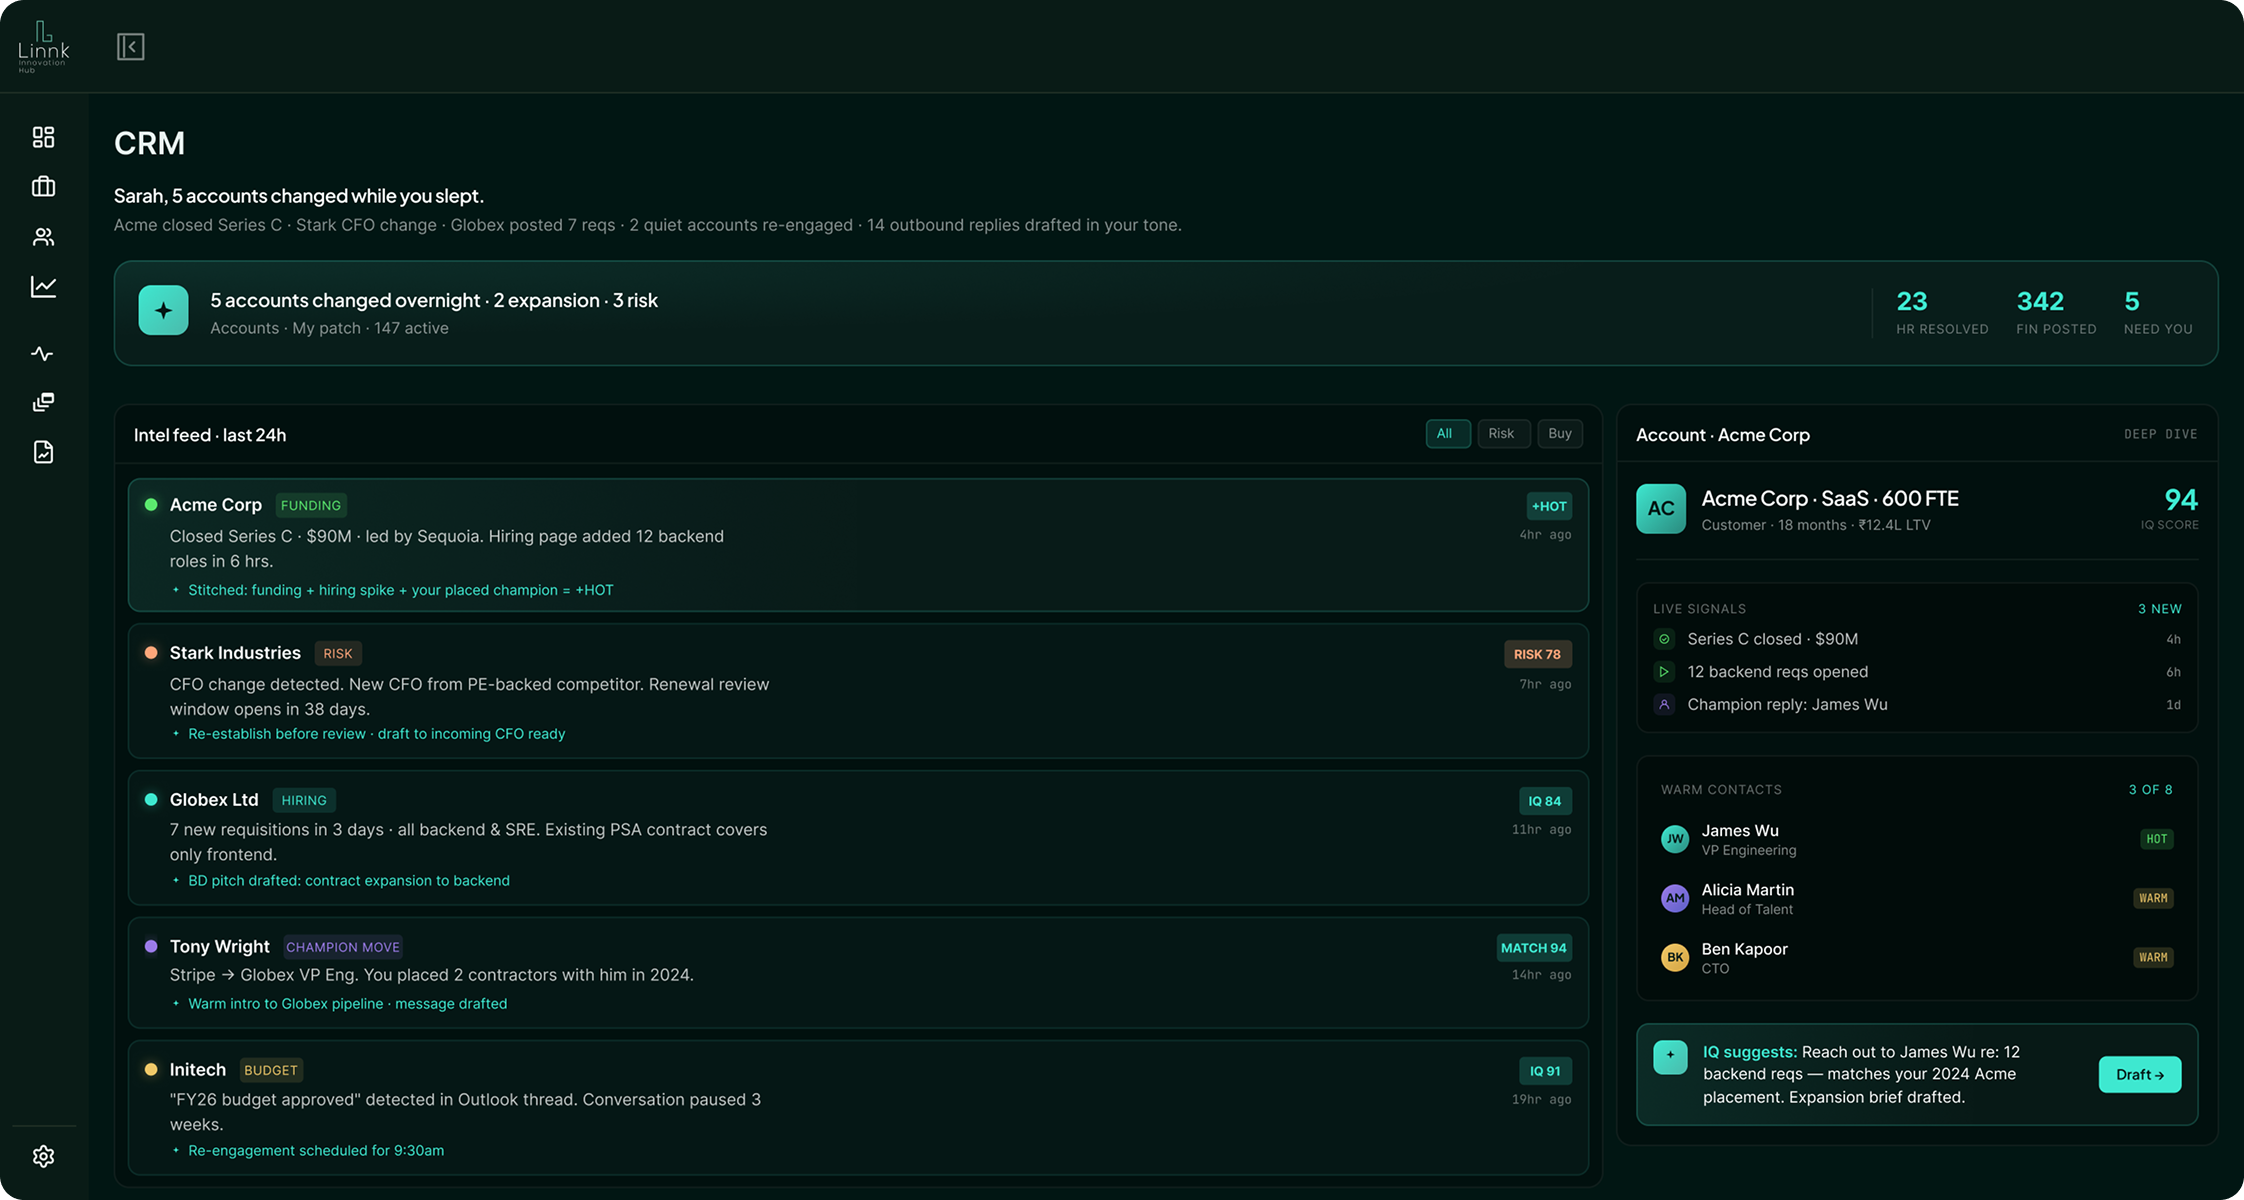The height and width of the screenshot is (1200, 2244).
Task: Open the activity pulse icon in sidebar
Action: 43,354
